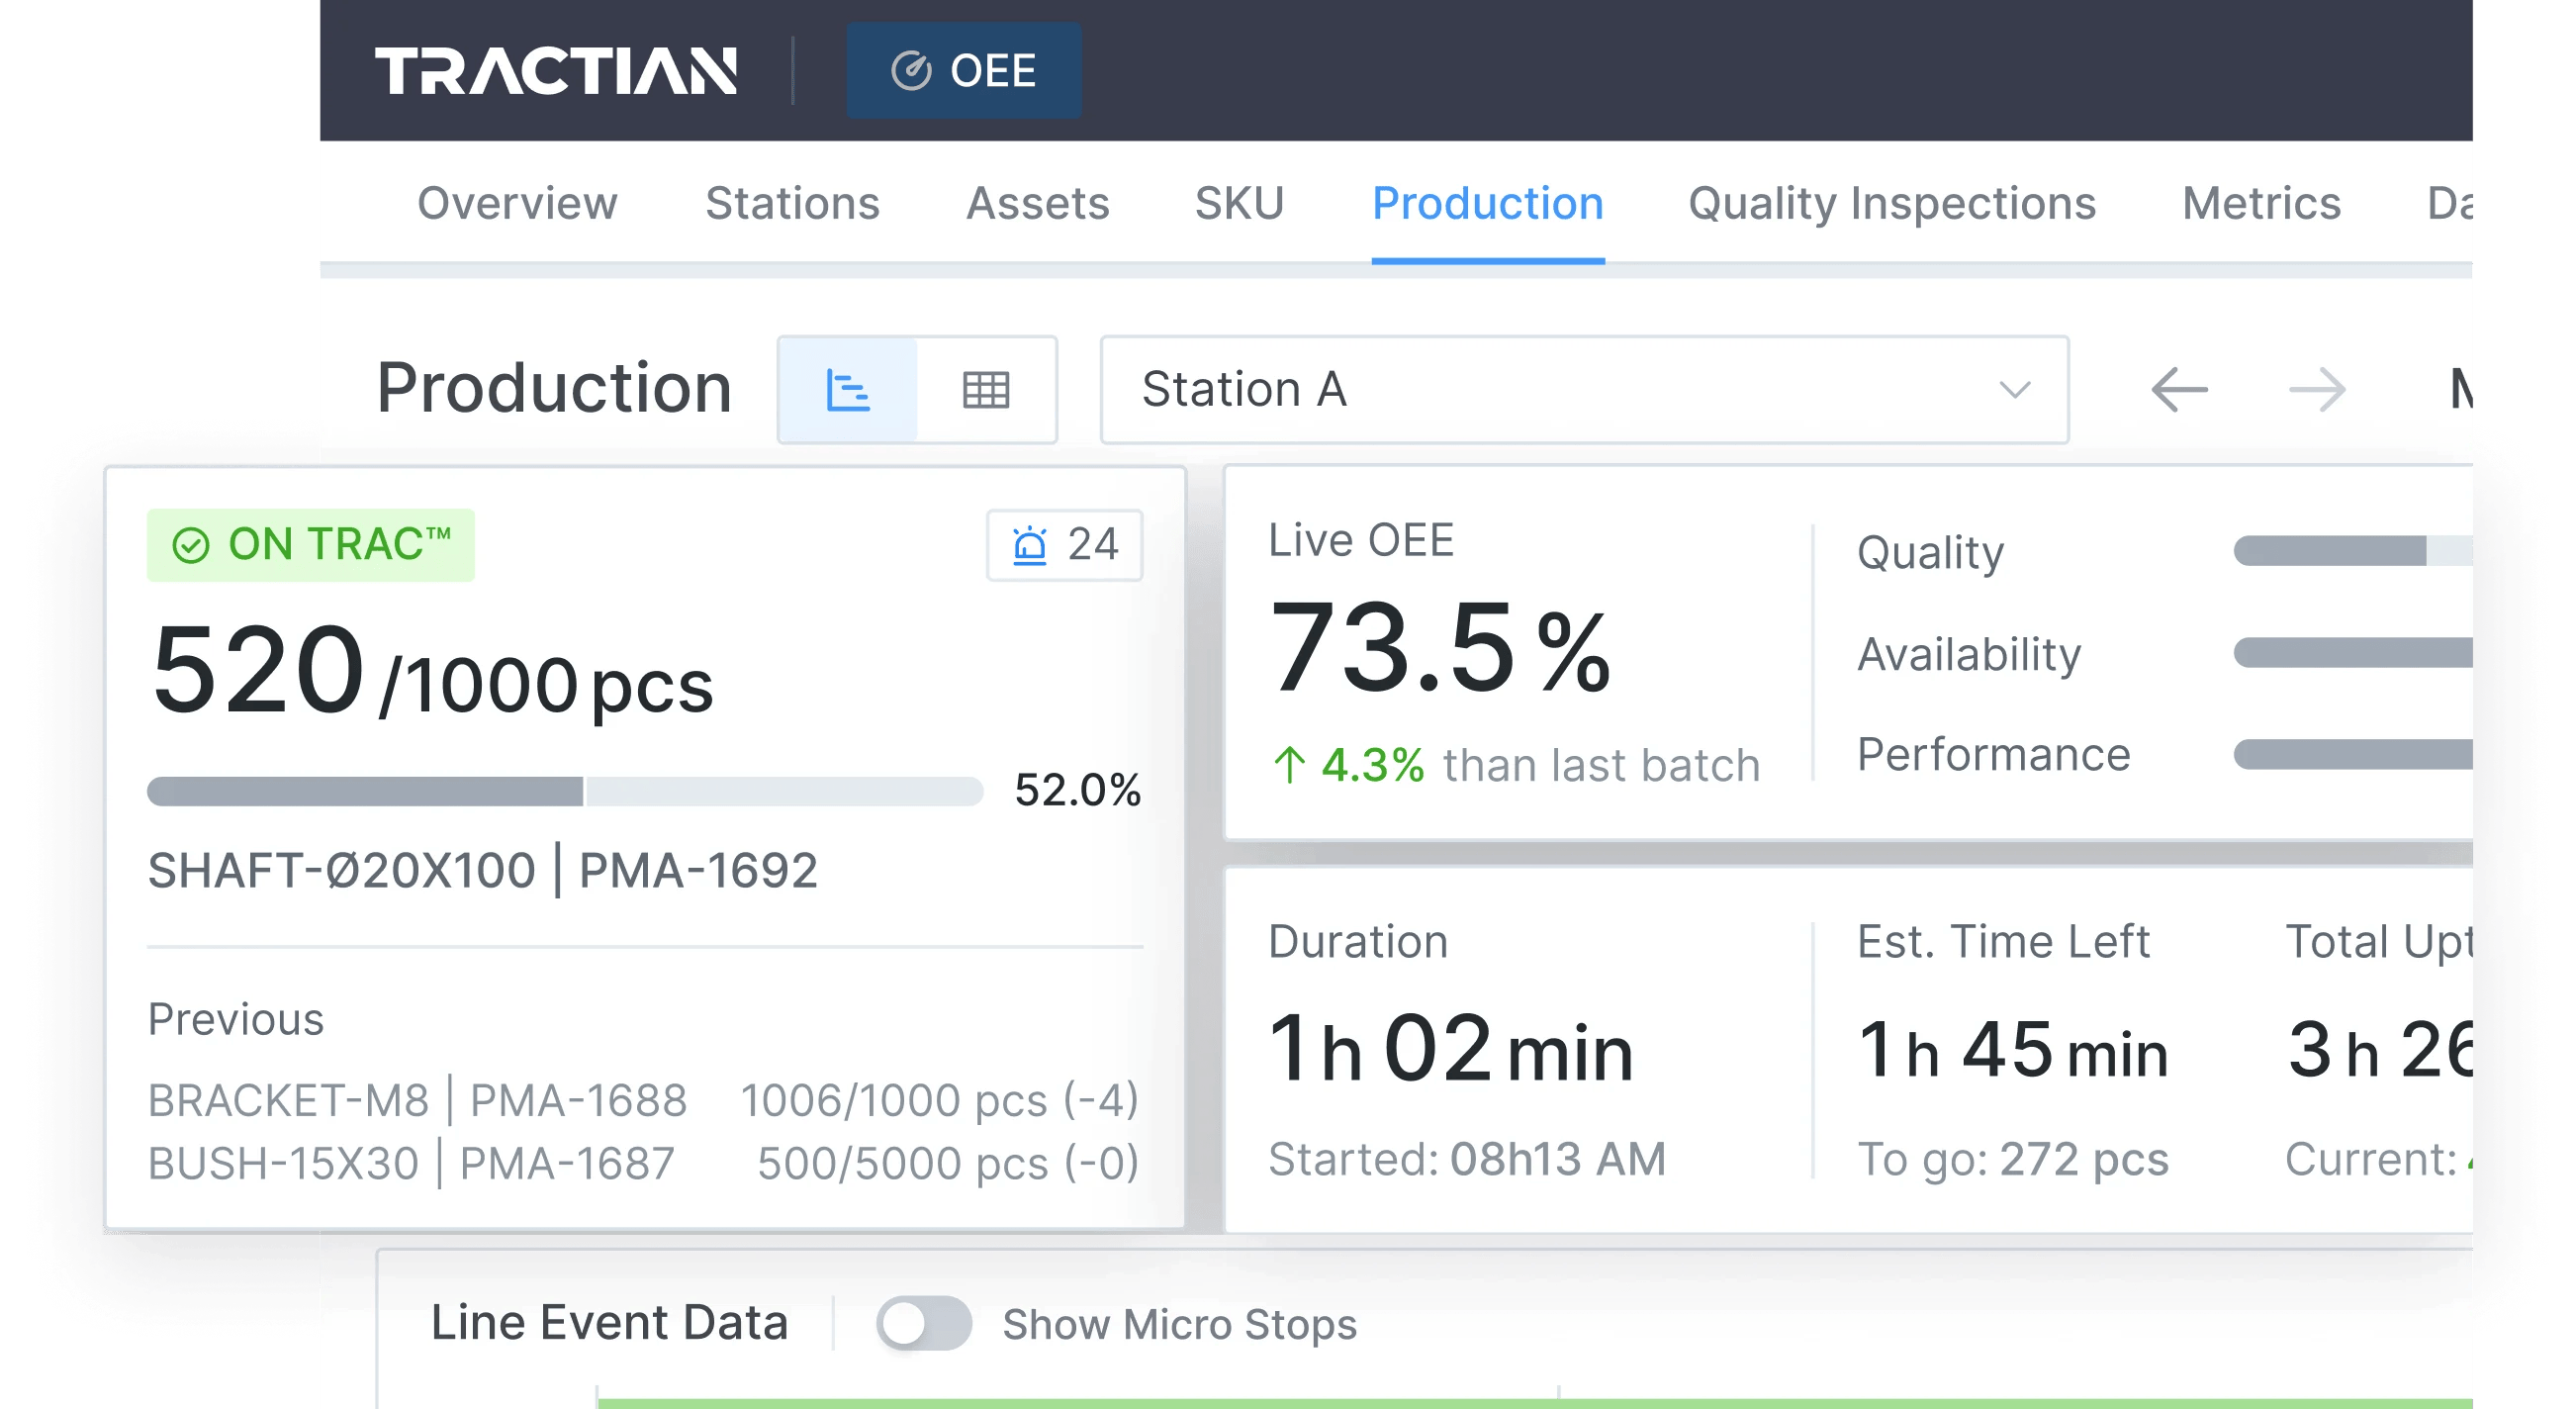Select the SKU tab

click(1240, 203)
